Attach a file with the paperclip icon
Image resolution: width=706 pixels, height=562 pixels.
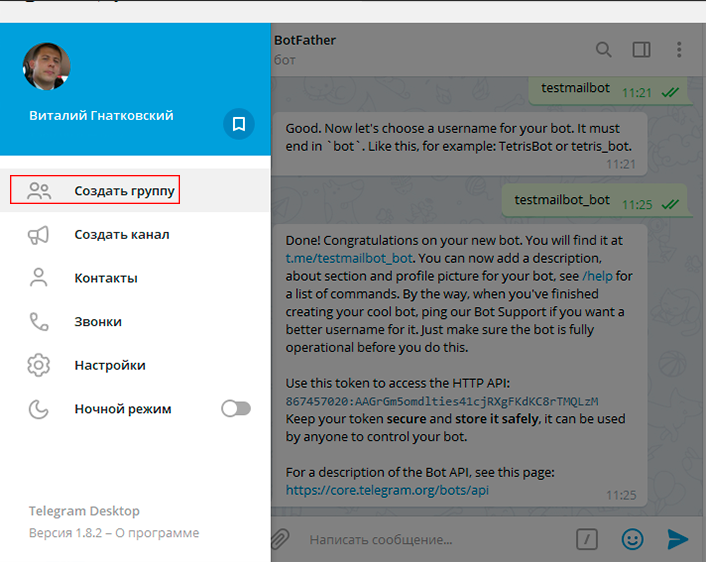280,539
